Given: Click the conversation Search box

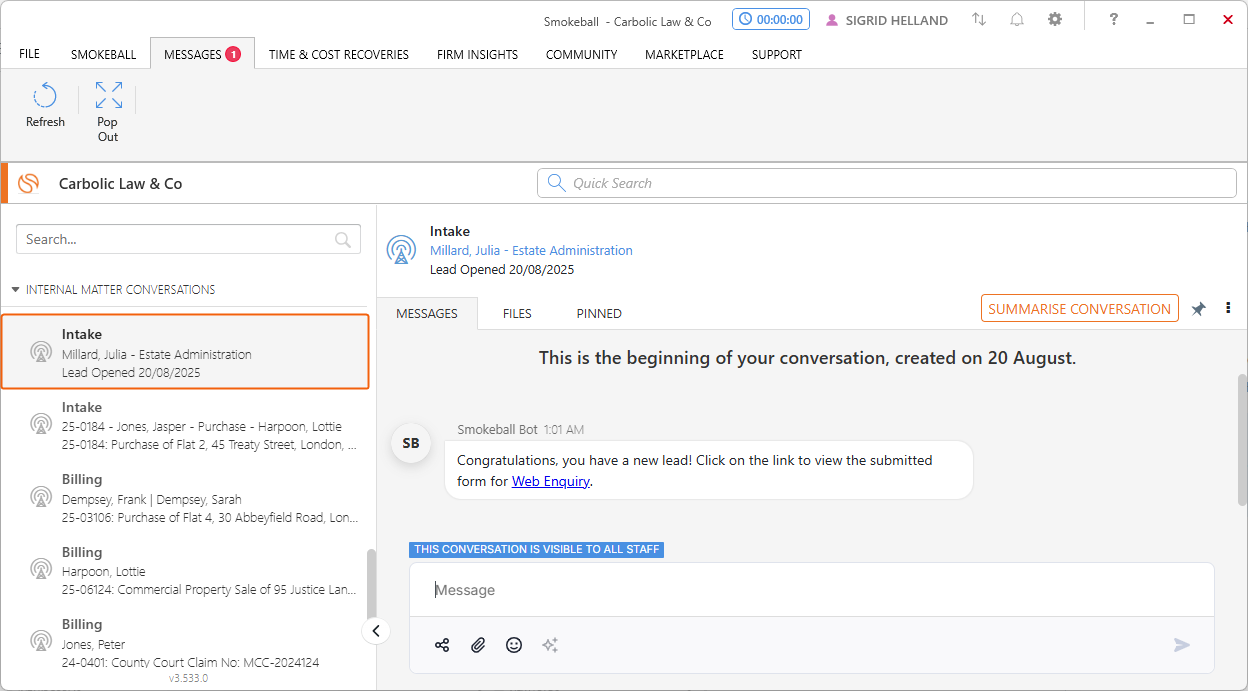Looking at the screenshot, I should tap(188, 239).
